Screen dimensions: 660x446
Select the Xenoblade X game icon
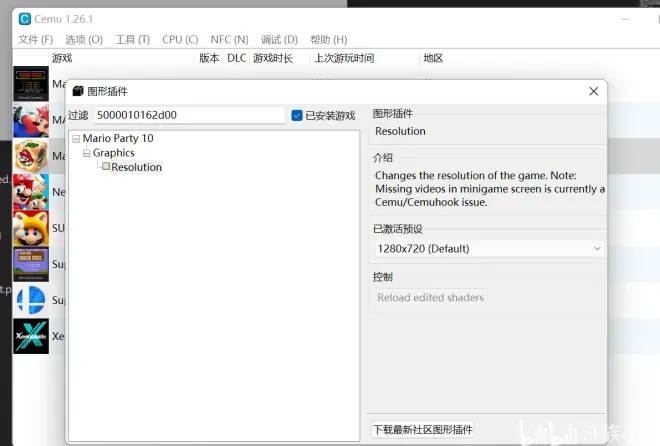point(31,336)
